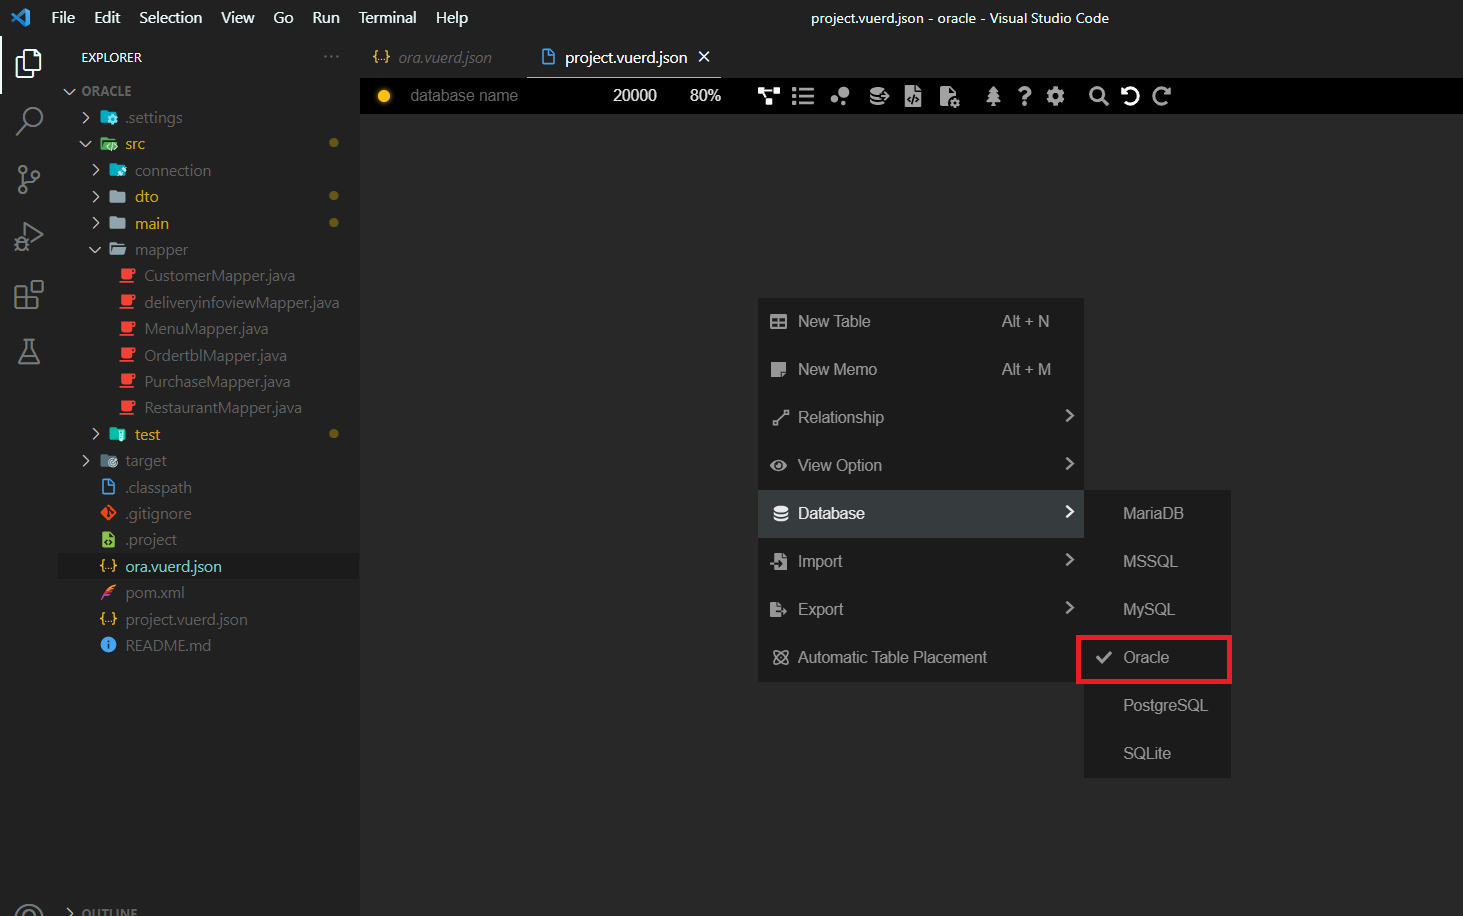Image resolution: width=1463 pixels, height=916 pixels.
Task: Open MenuMapper.java
Action: 208,329
